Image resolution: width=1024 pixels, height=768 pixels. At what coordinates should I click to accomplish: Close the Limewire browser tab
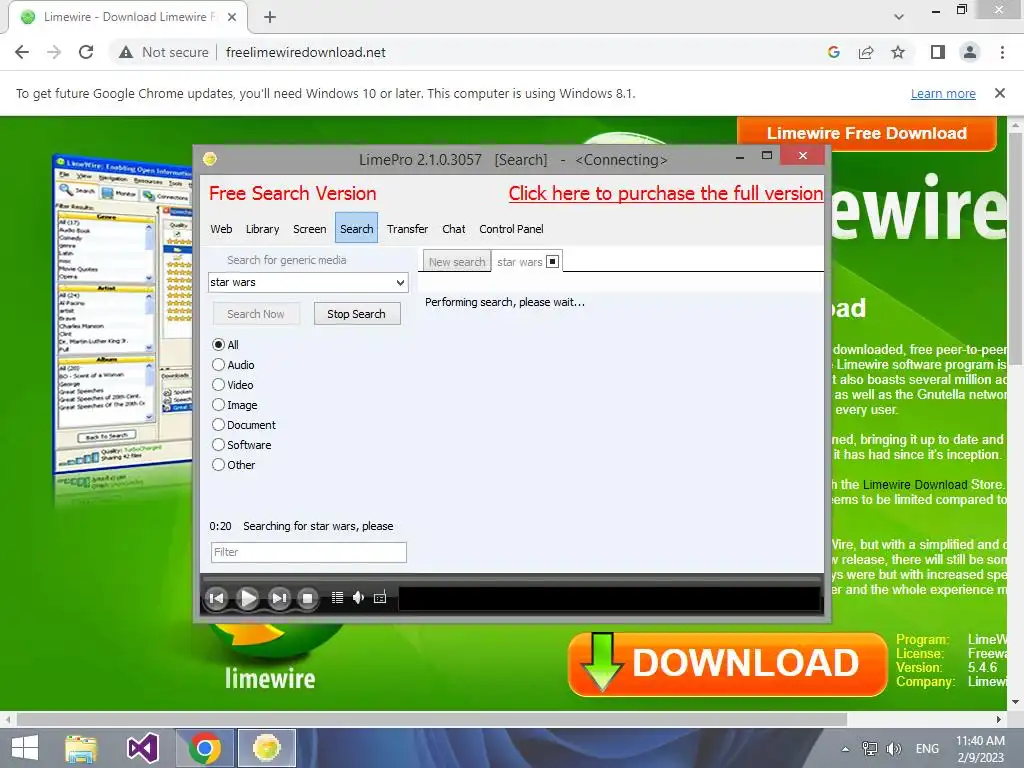pos(232,17)
